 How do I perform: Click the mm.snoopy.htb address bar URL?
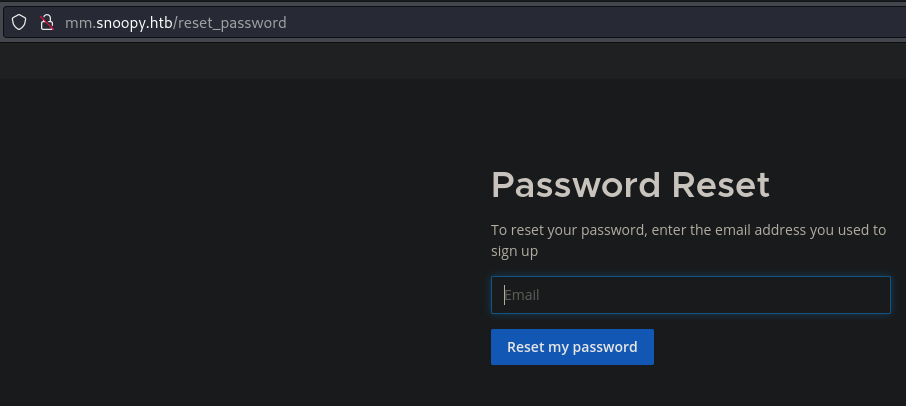point(175,22)
